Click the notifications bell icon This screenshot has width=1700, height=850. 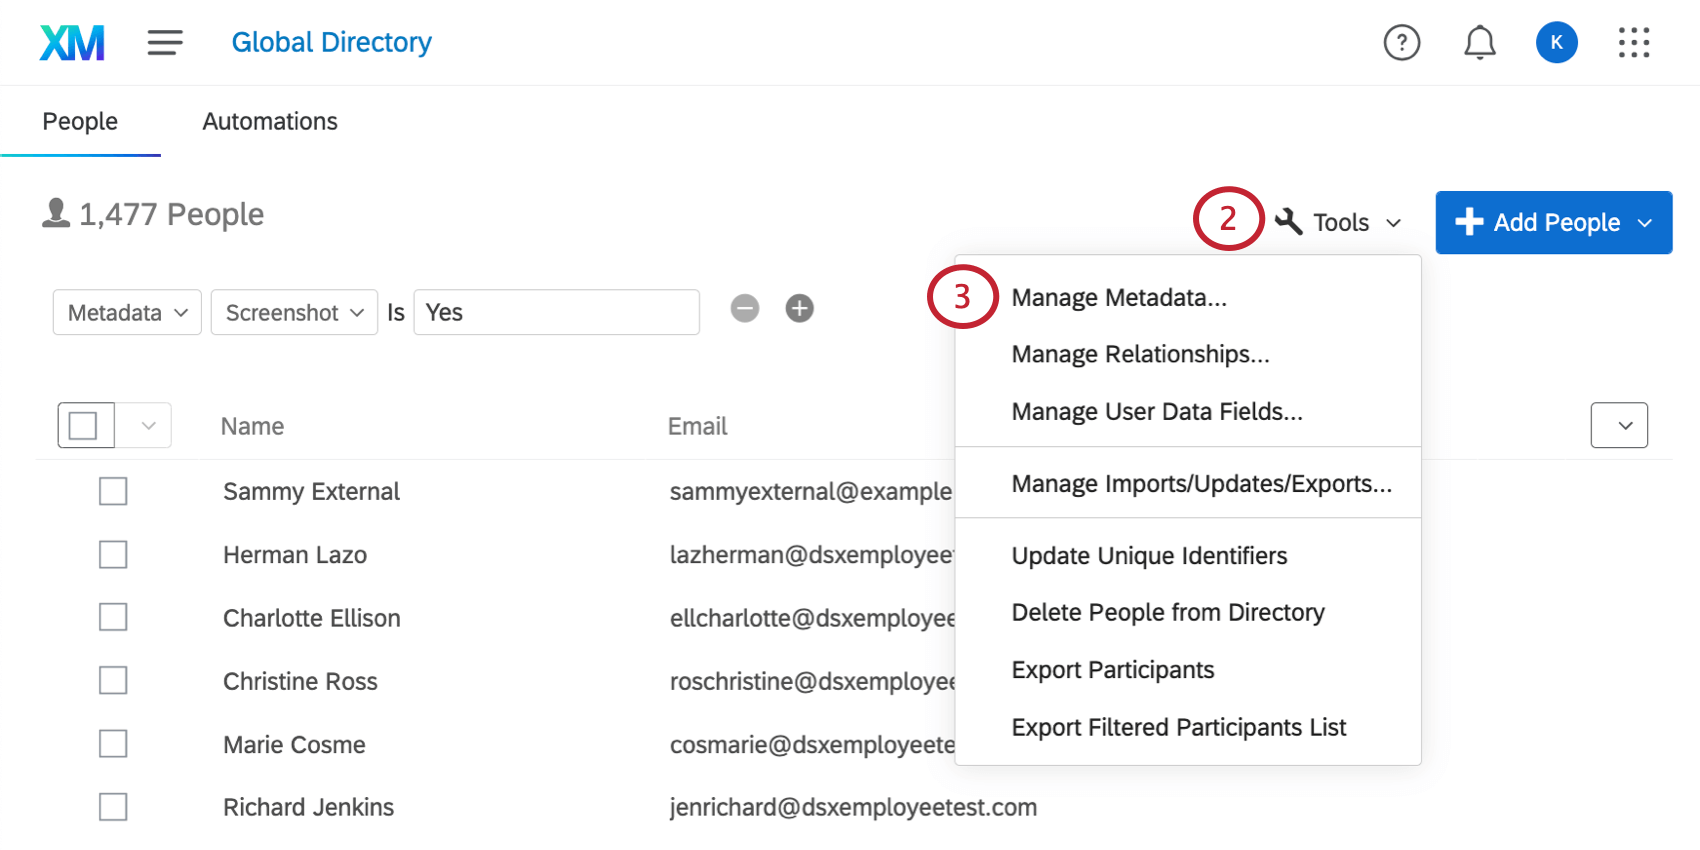point(1479,43)
